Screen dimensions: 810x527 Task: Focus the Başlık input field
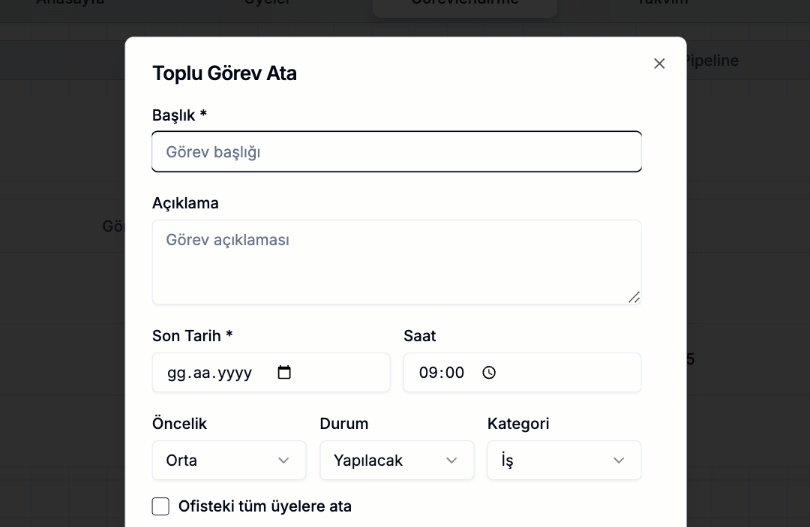click(x=397, y=151)
